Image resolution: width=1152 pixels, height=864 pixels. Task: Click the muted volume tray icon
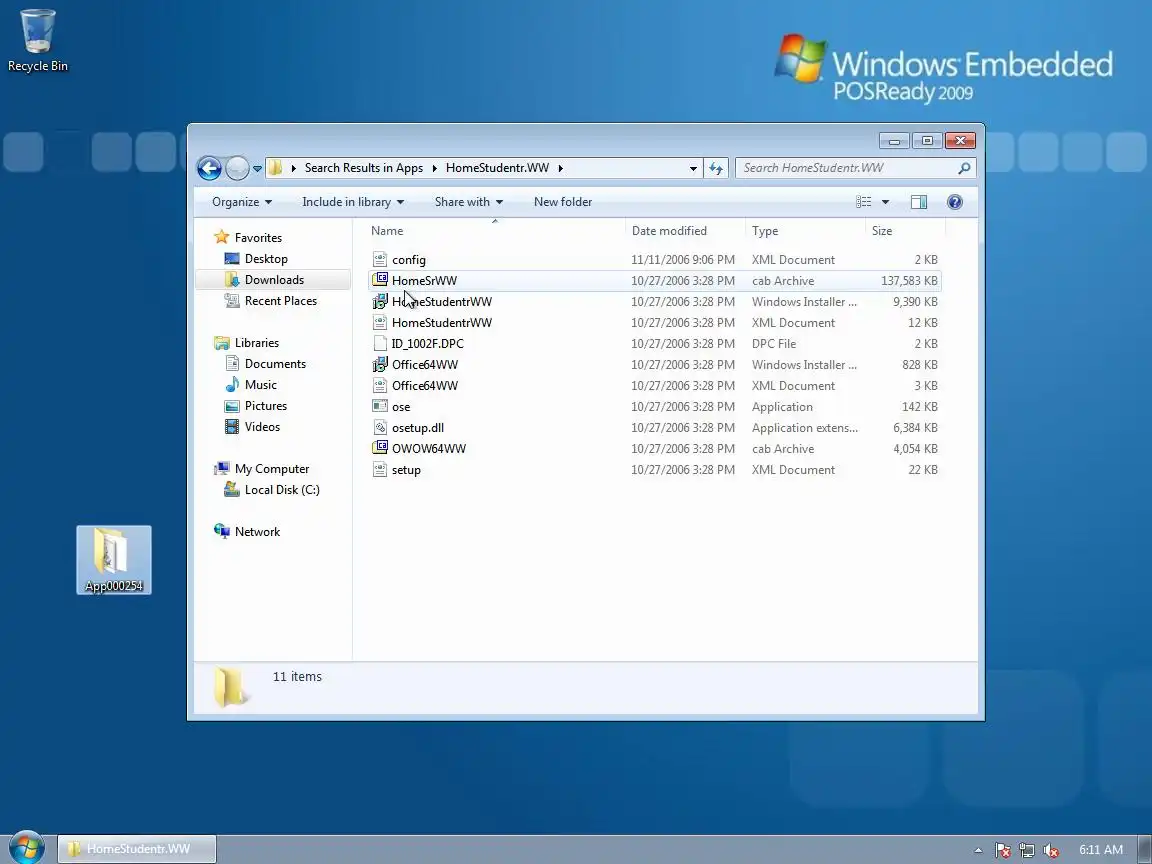tap(1051, 850)
